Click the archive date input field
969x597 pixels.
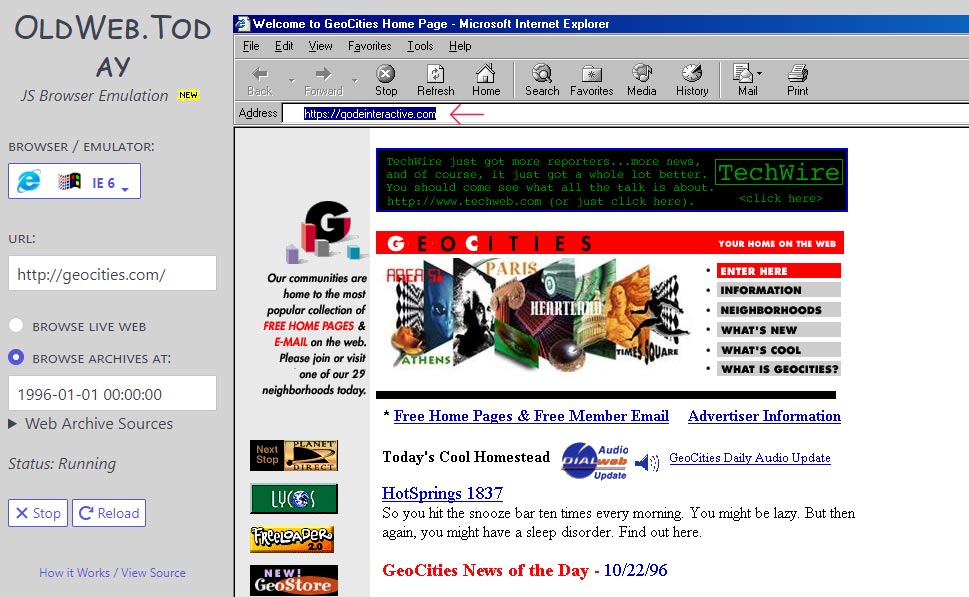tap(112, 393)
